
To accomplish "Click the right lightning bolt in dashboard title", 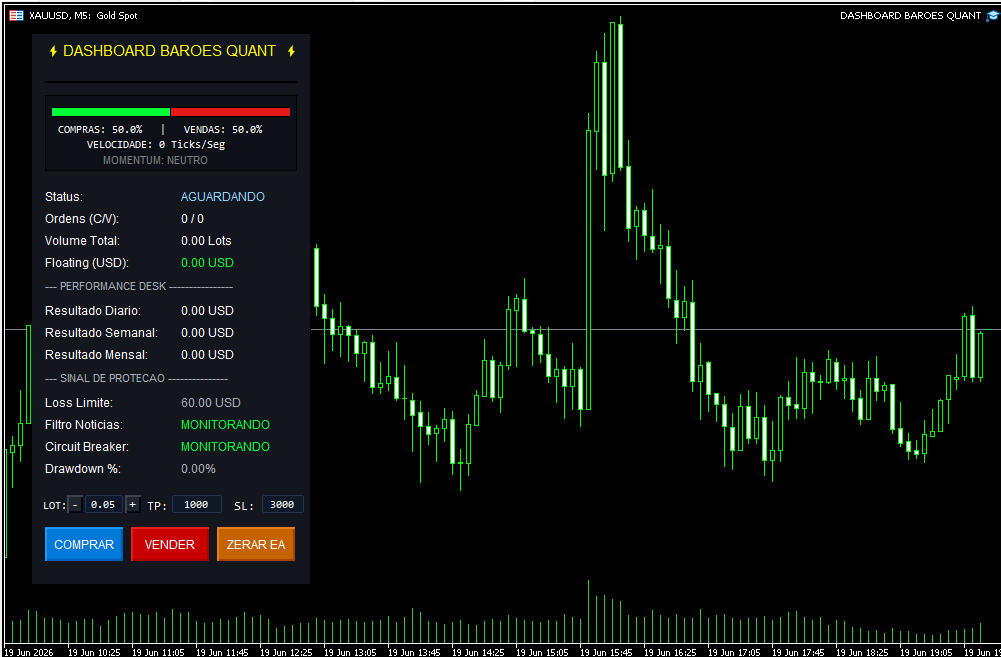I will pyautogui.click(x=291, y=51).
